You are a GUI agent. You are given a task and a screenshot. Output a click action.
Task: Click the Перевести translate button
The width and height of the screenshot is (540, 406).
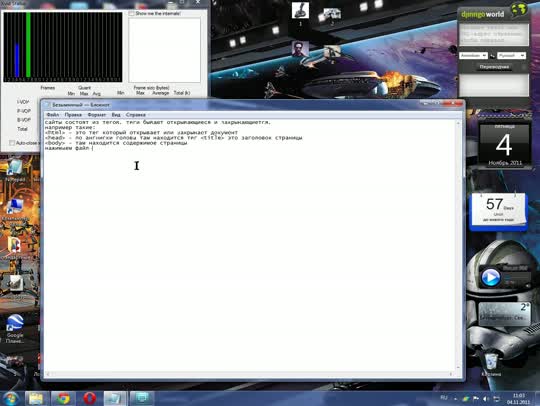494,67
